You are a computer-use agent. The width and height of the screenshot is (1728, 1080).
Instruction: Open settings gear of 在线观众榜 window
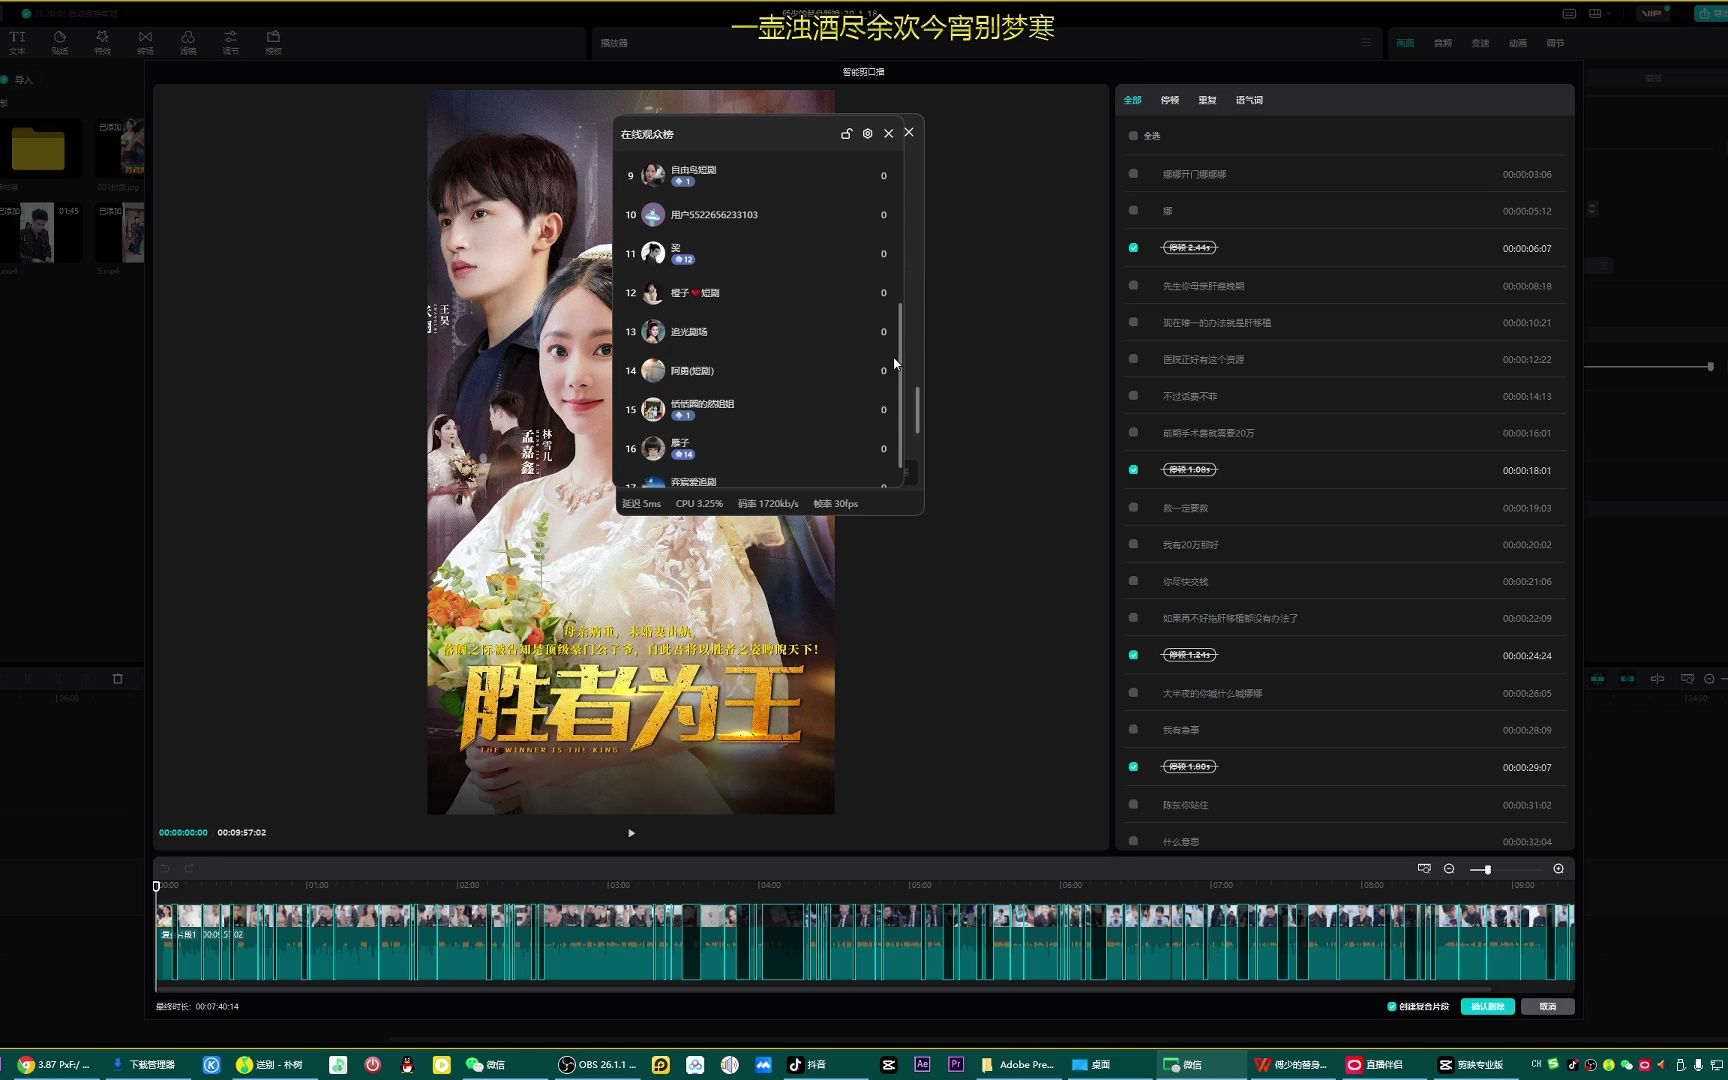tap(867, 133)
